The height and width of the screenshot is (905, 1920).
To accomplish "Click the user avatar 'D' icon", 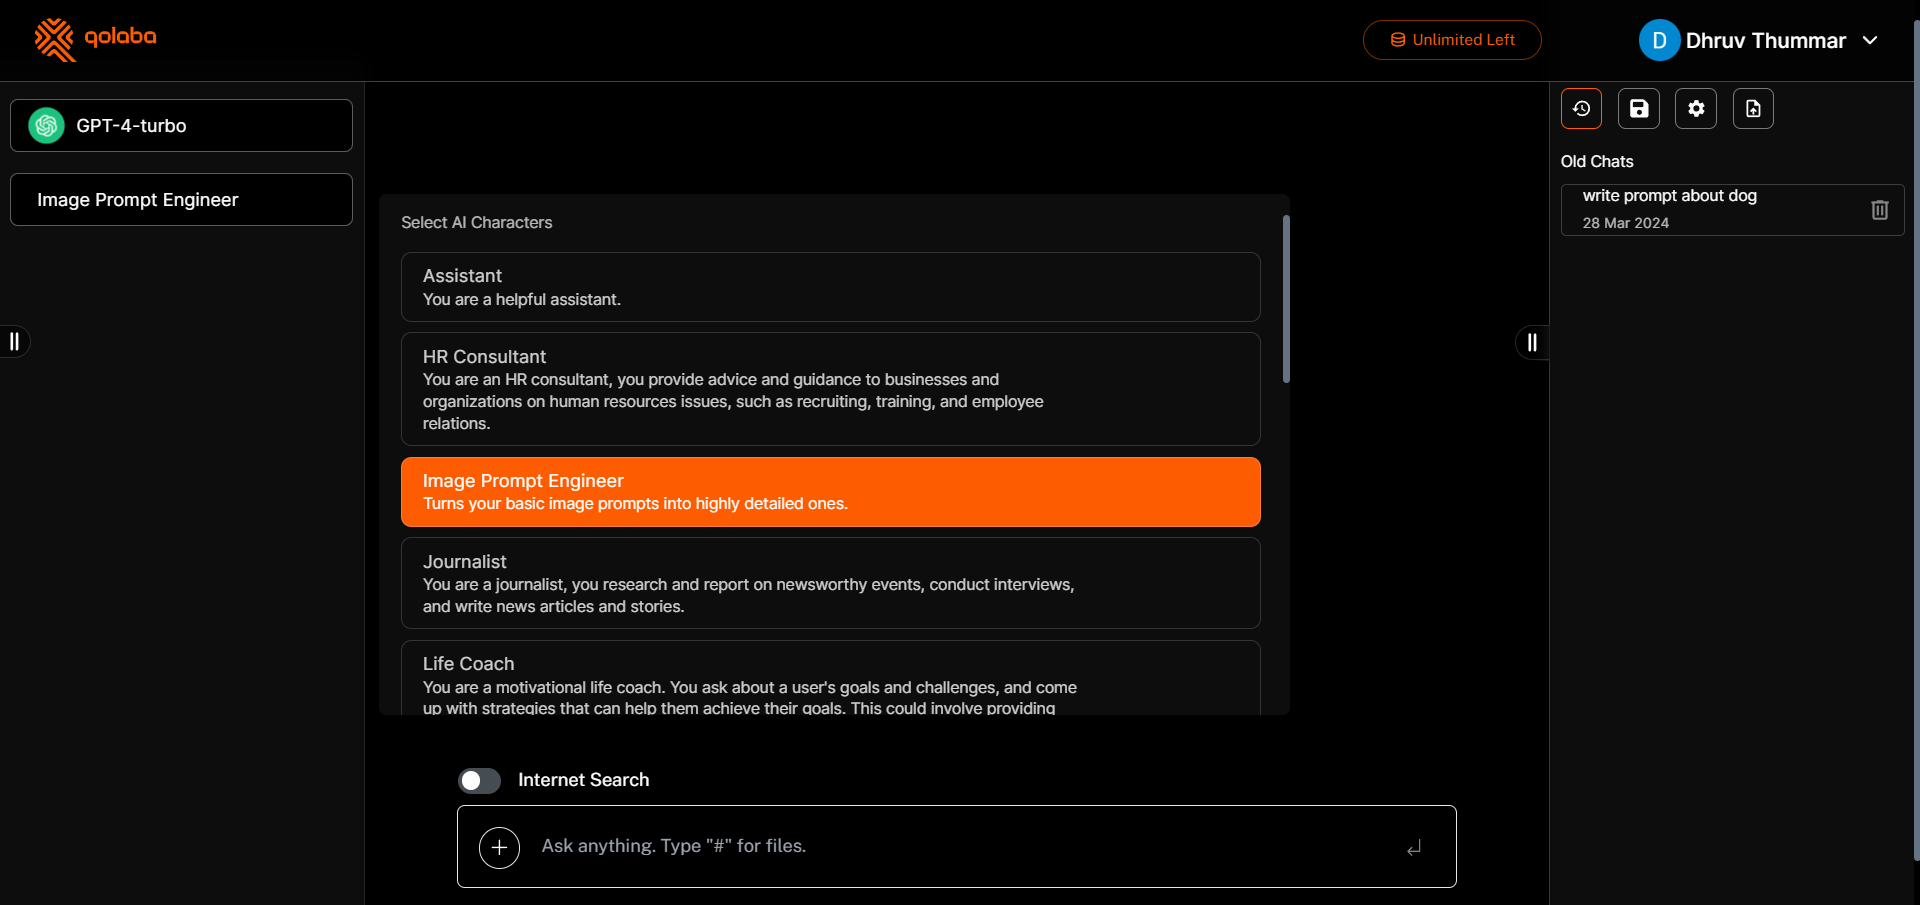I will click(x=1658, y=41).
